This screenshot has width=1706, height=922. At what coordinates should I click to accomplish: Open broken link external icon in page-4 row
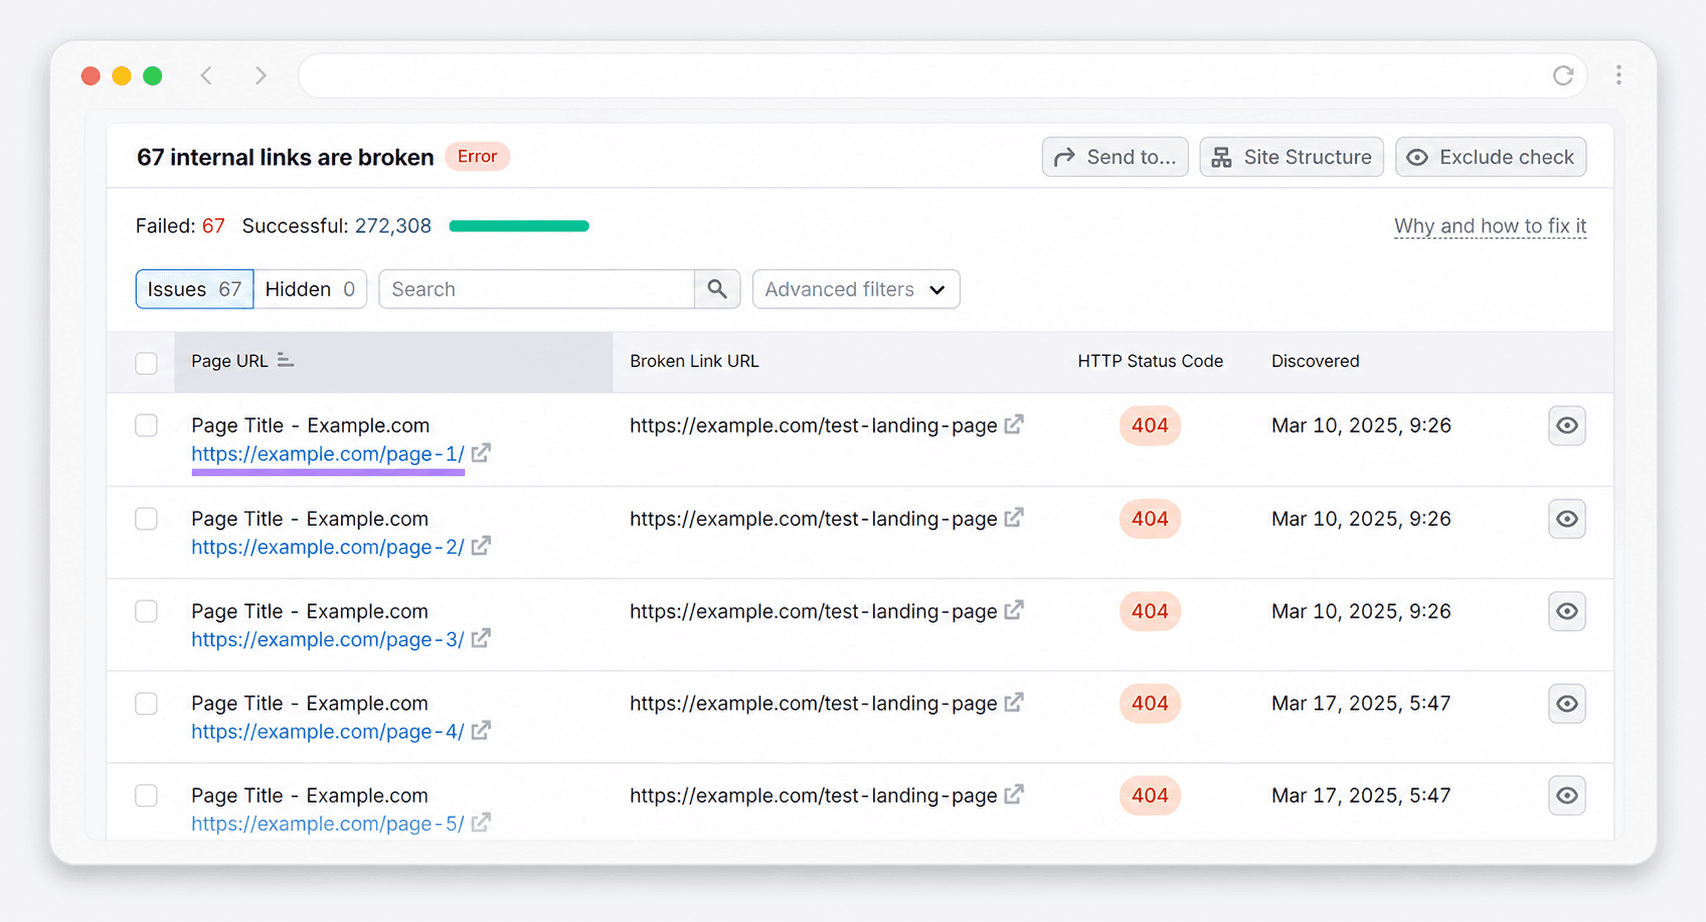click(x=1014, y=702)
